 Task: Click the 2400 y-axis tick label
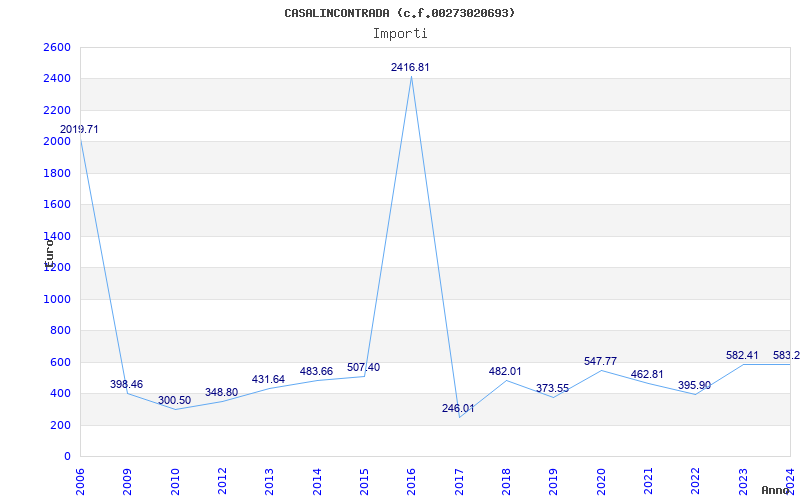coord(57,79)
